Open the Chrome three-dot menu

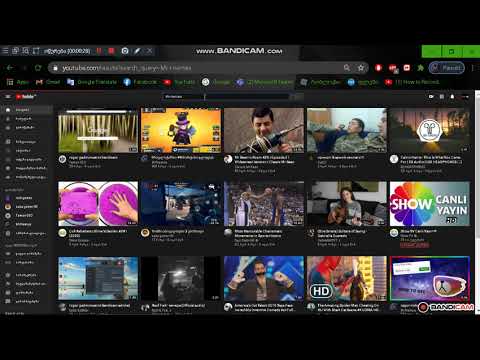point(473,68)
